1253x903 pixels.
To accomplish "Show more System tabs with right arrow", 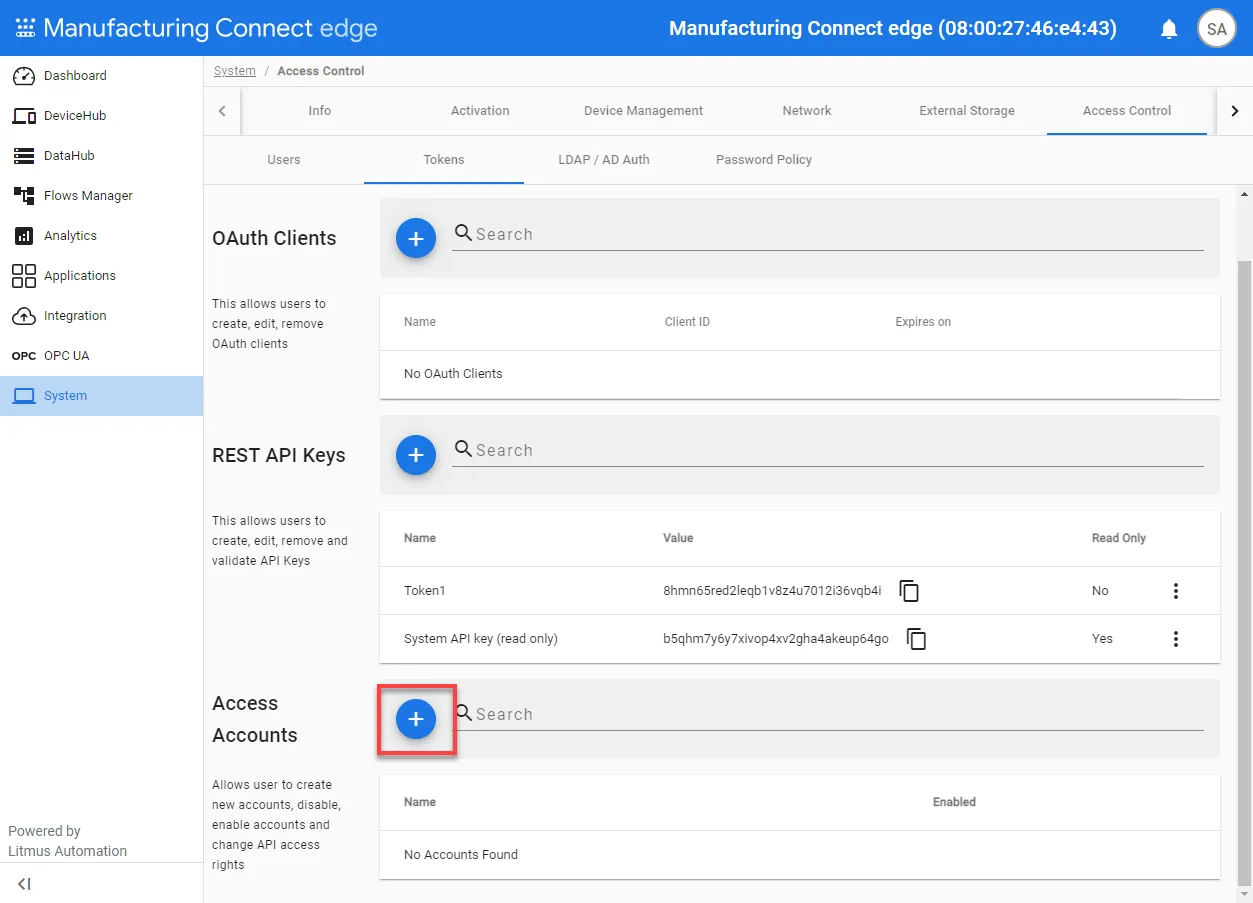I will 1235,111.
